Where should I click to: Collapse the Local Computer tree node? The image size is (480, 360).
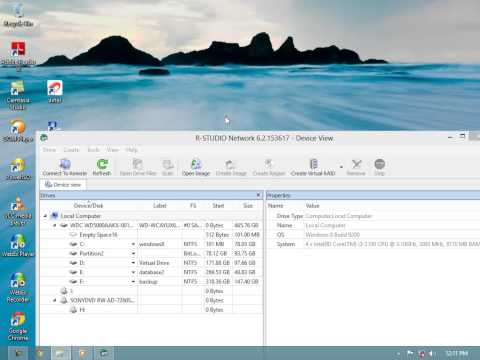click(45, 216)
